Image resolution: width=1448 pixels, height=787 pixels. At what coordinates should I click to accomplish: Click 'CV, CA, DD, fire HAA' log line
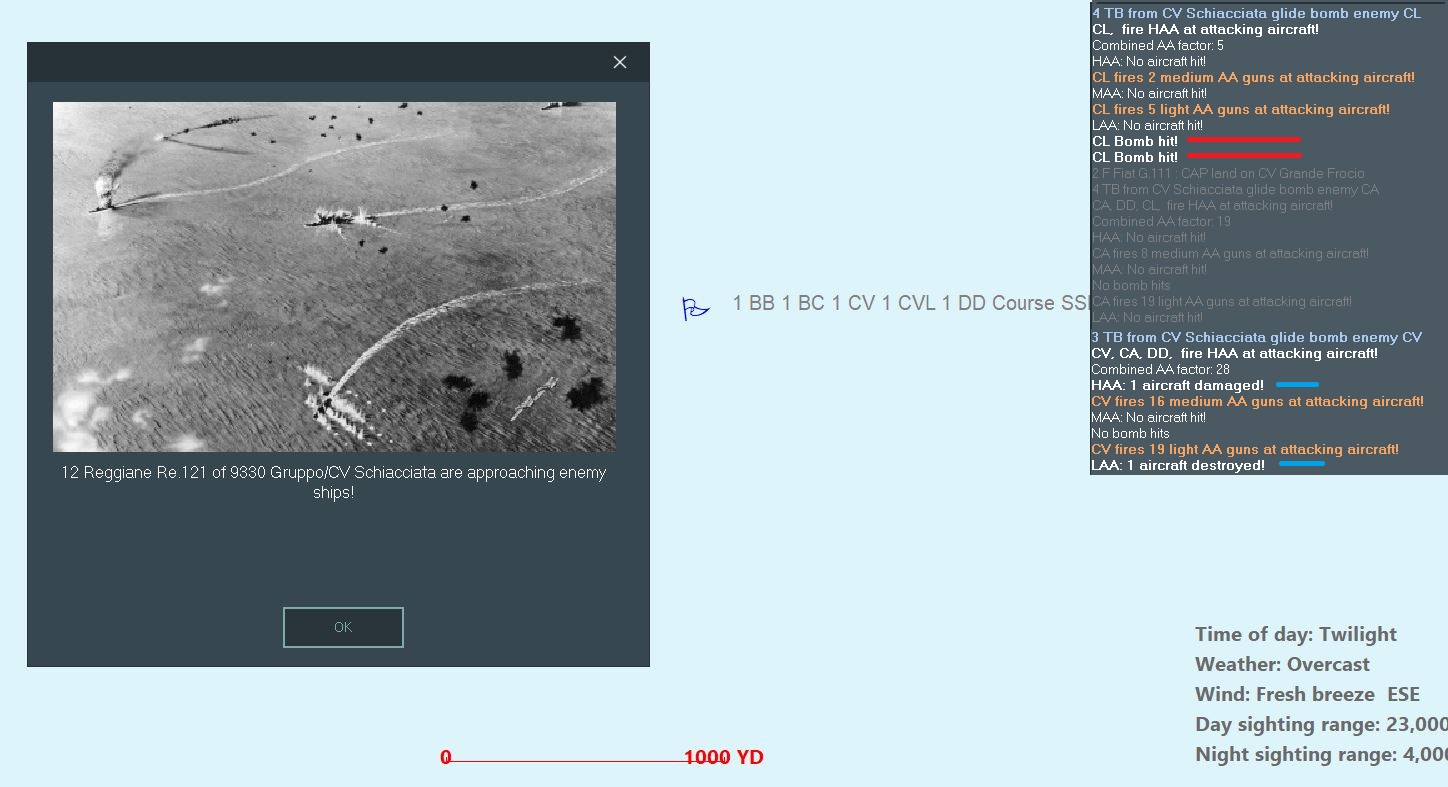[x=1235, y=353]
